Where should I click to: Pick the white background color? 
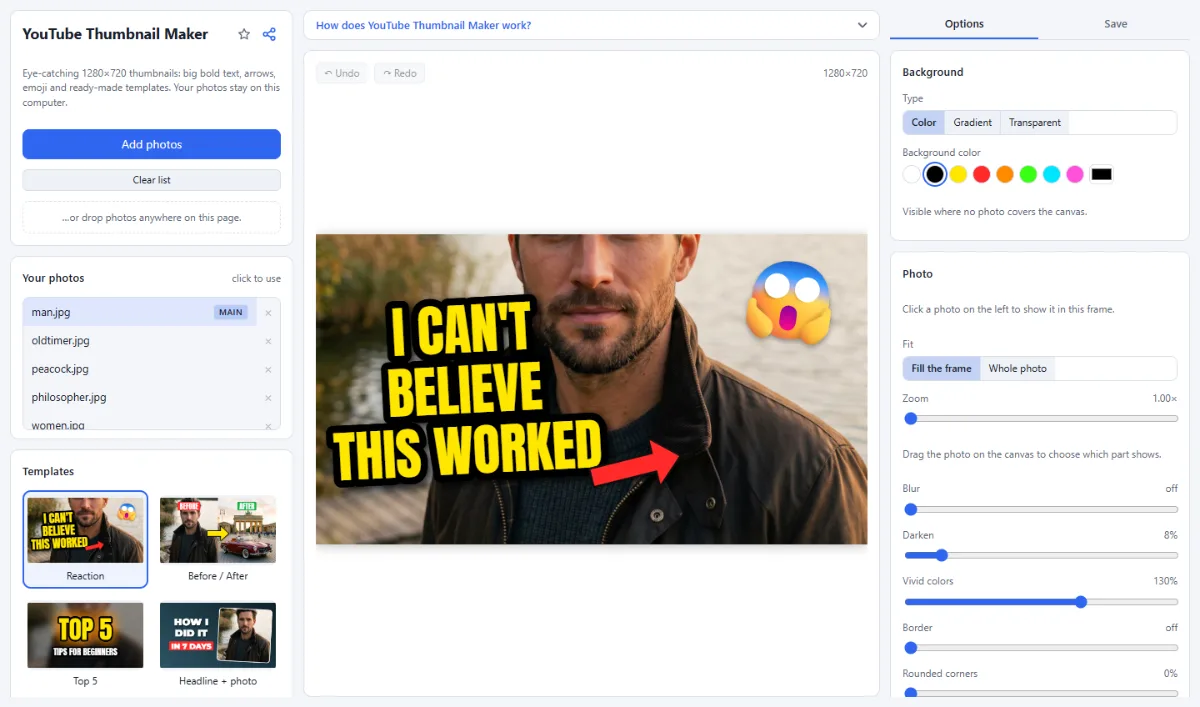(x=911, y=174)
